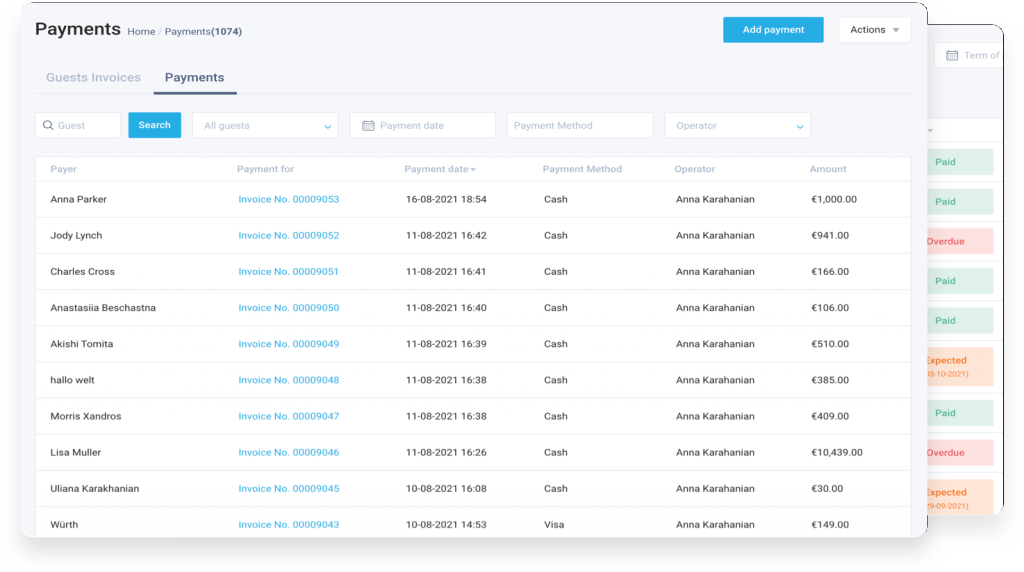Select the Payments tab
Image resolution: width=1024 pixels, height=572 pixels.
194,78
